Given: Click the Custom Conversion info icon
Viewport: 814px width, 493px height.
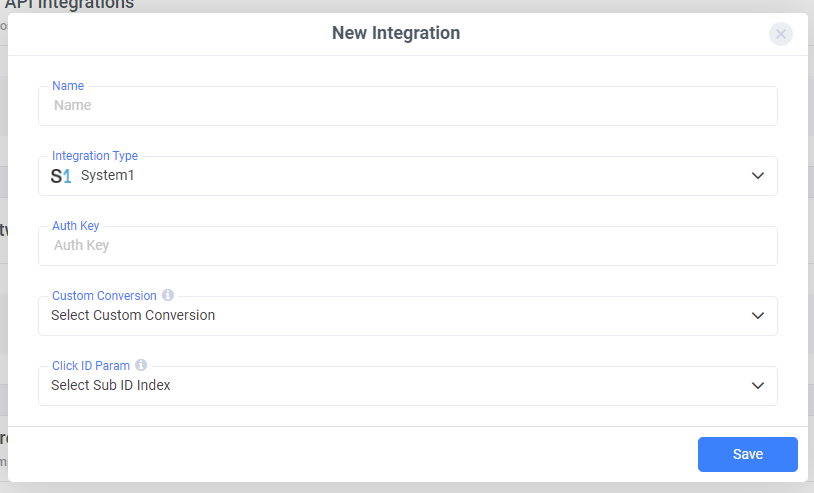Looking at the screenshot, I should tap(168, 296).
